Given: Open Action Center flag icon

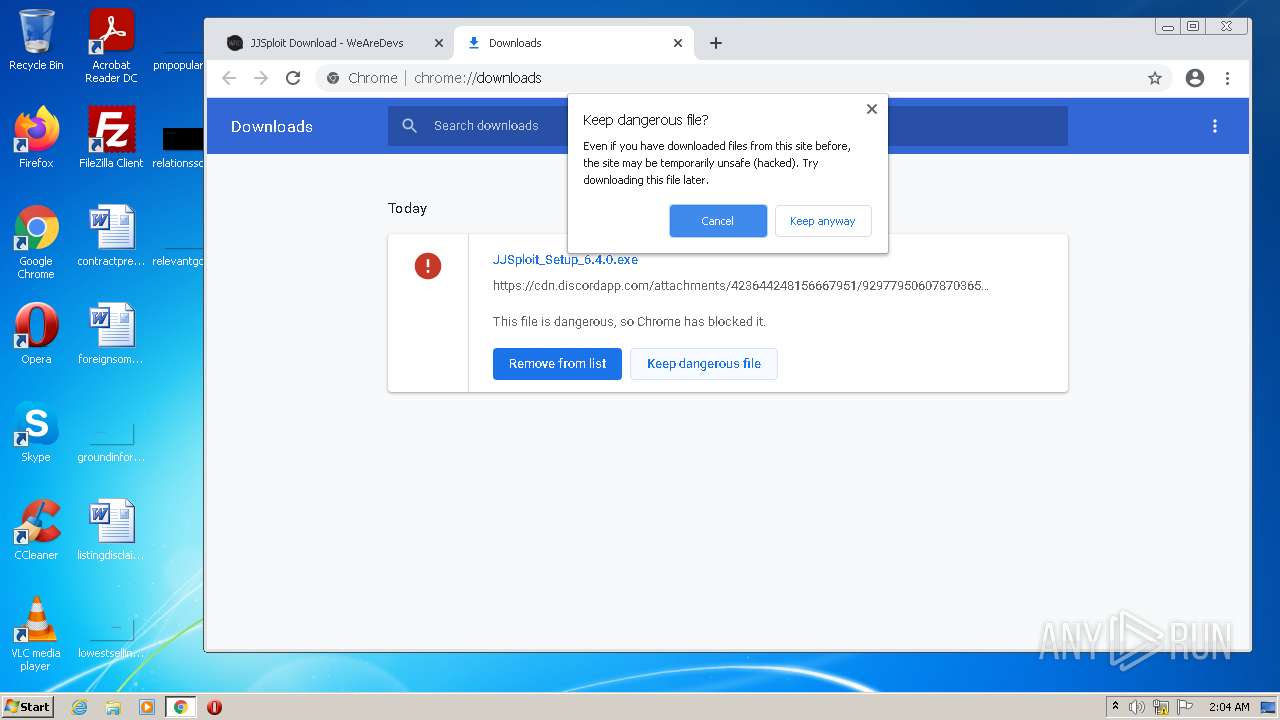Looking at the screenshot, I should click(1185, 707).
